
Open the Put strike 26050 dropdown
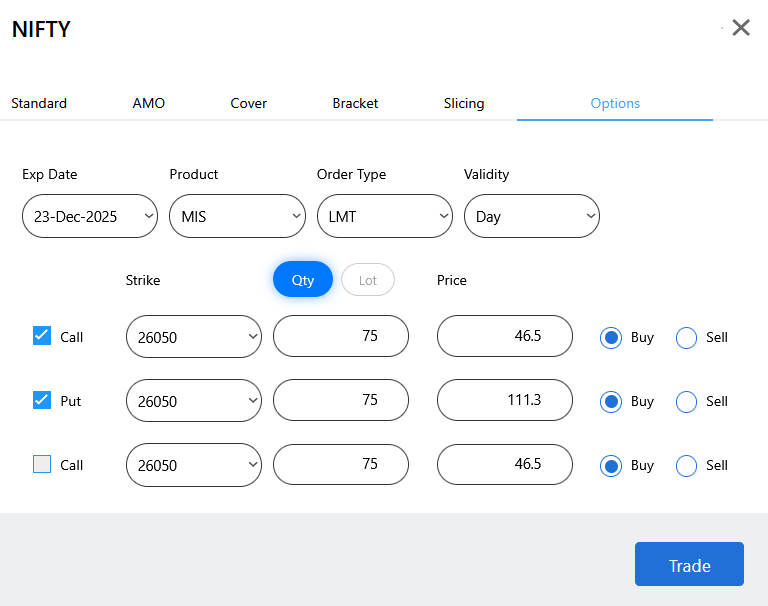(x=194, y=400)
